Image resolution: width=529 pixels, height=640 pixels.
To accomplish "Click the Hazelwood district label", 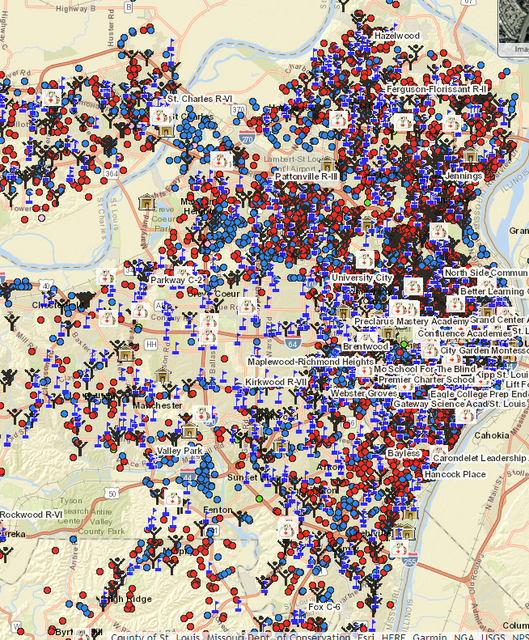I will tap(397, 36).
